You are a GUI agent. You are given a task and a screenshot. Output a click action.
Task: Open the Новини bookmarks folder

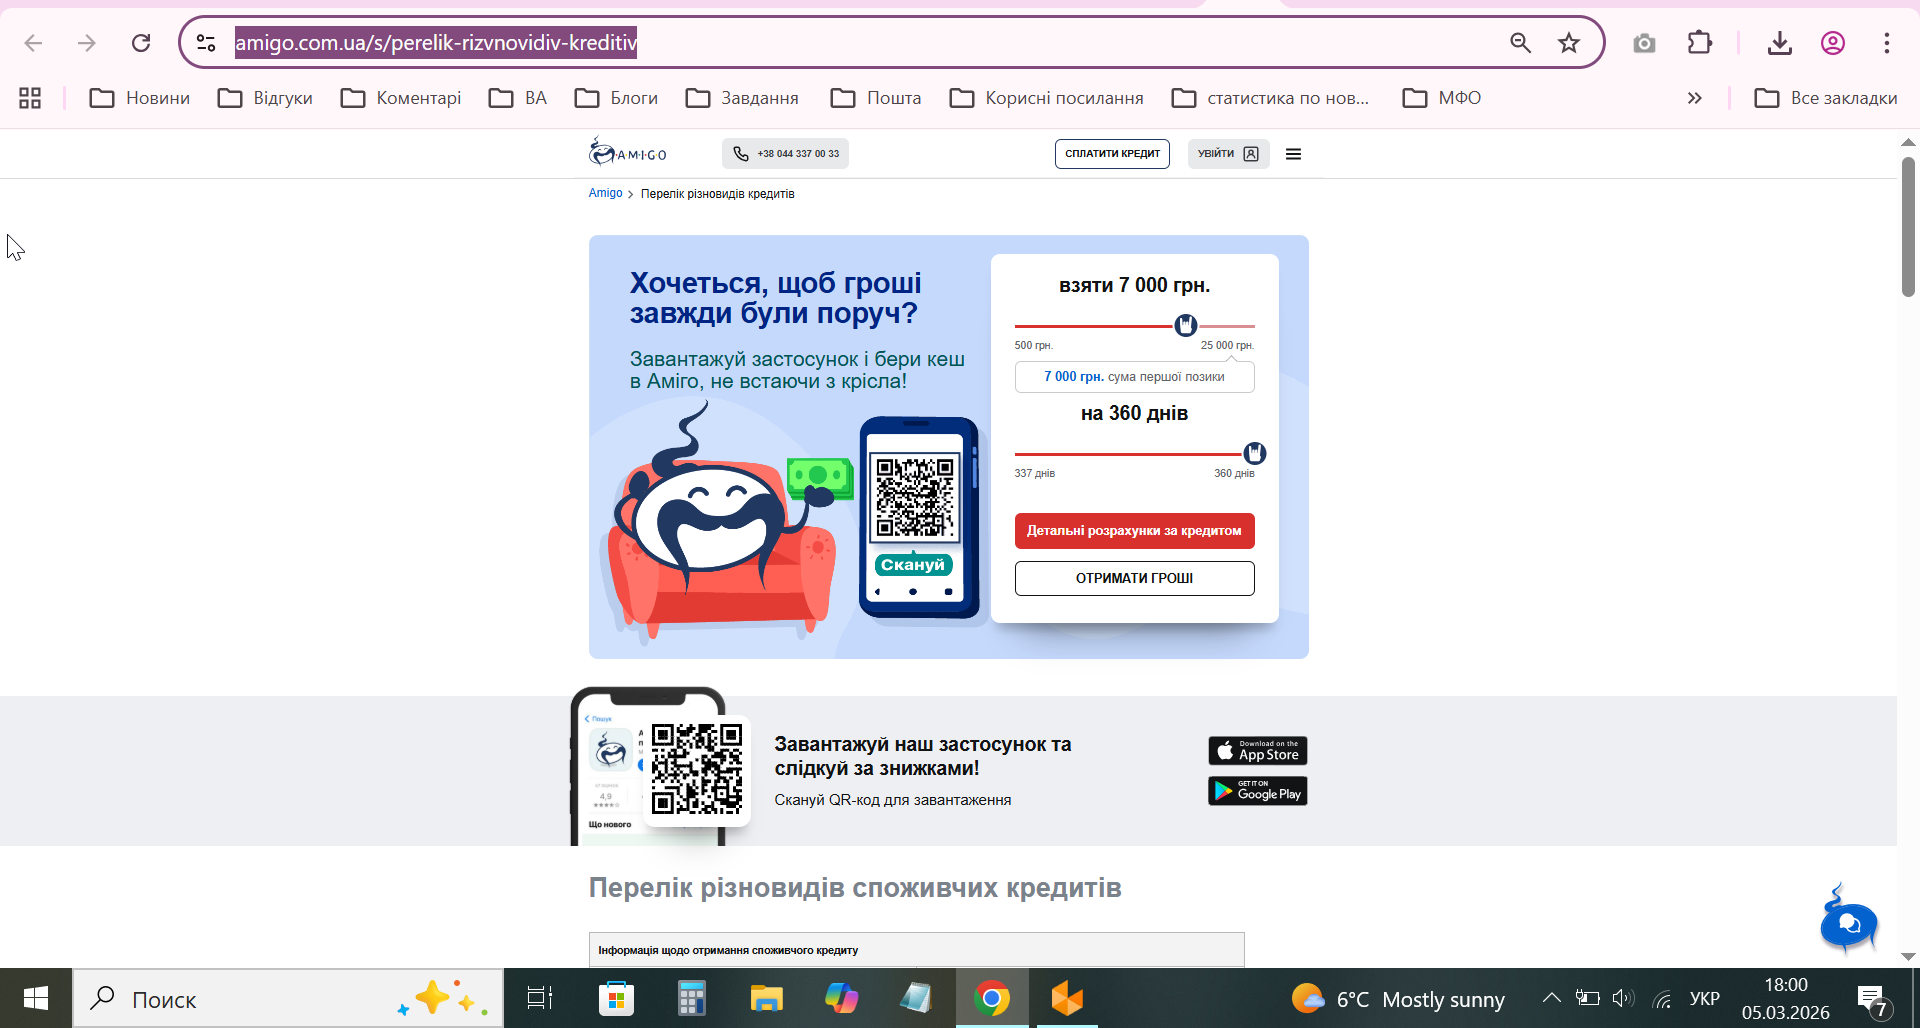[140, 98]
